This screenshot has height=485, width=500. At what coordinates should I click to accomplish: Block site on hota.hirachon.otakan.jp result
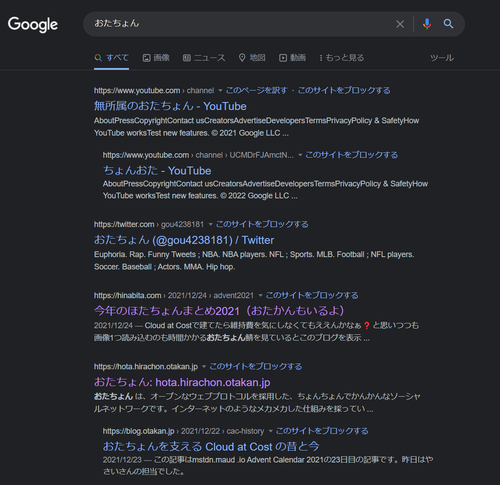[x=256, y=367]
